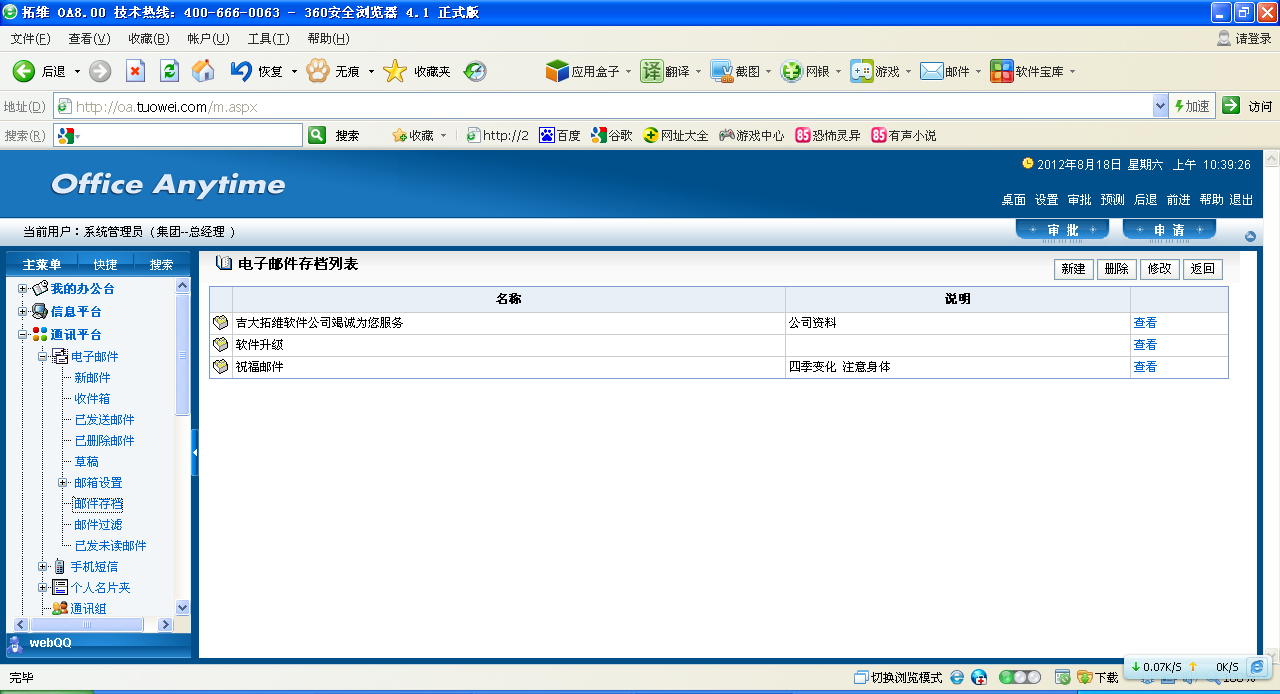Open the 软件宝库 software store icon

coord(1001,71)
